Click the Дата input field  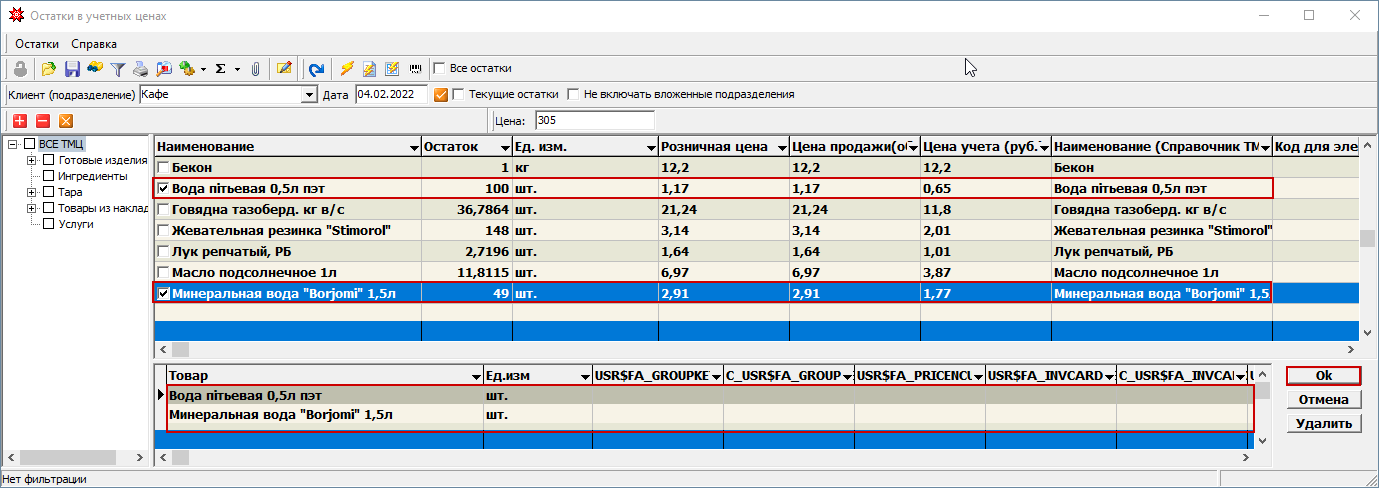pyautogui.click(x=393, y=95)
